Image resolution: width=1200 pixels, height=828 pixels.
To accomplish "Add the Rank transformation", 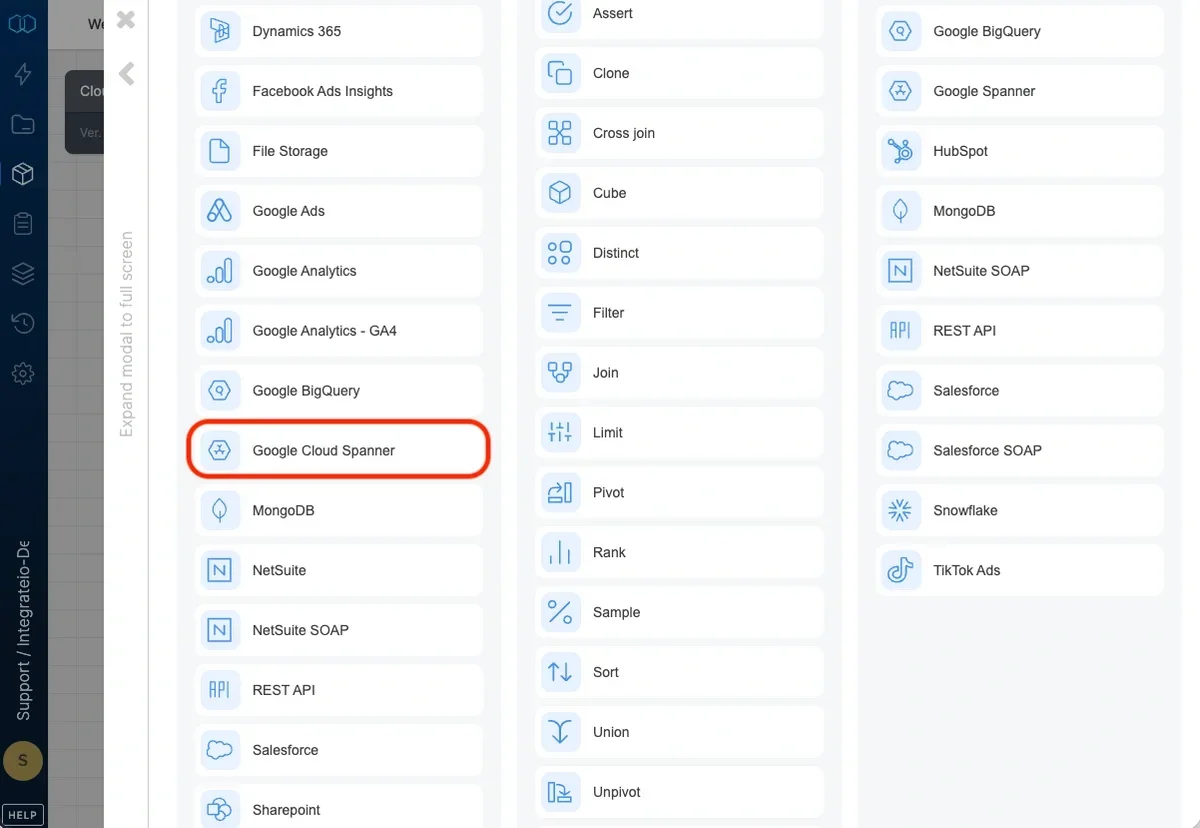I will [680, 553].
